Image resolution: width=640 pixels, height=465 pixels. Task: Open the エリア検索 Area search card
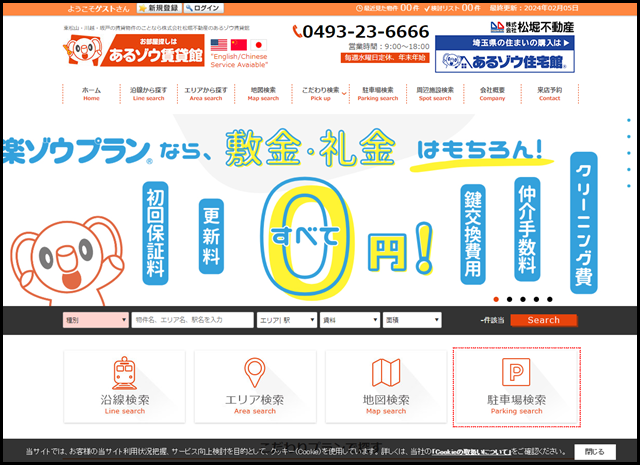click(255, 387)
